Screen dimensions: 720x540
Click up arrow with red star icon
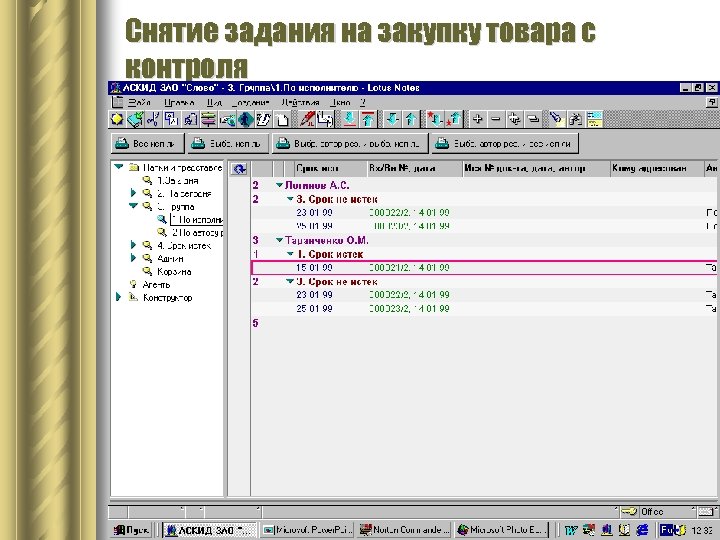click(454, 119)
